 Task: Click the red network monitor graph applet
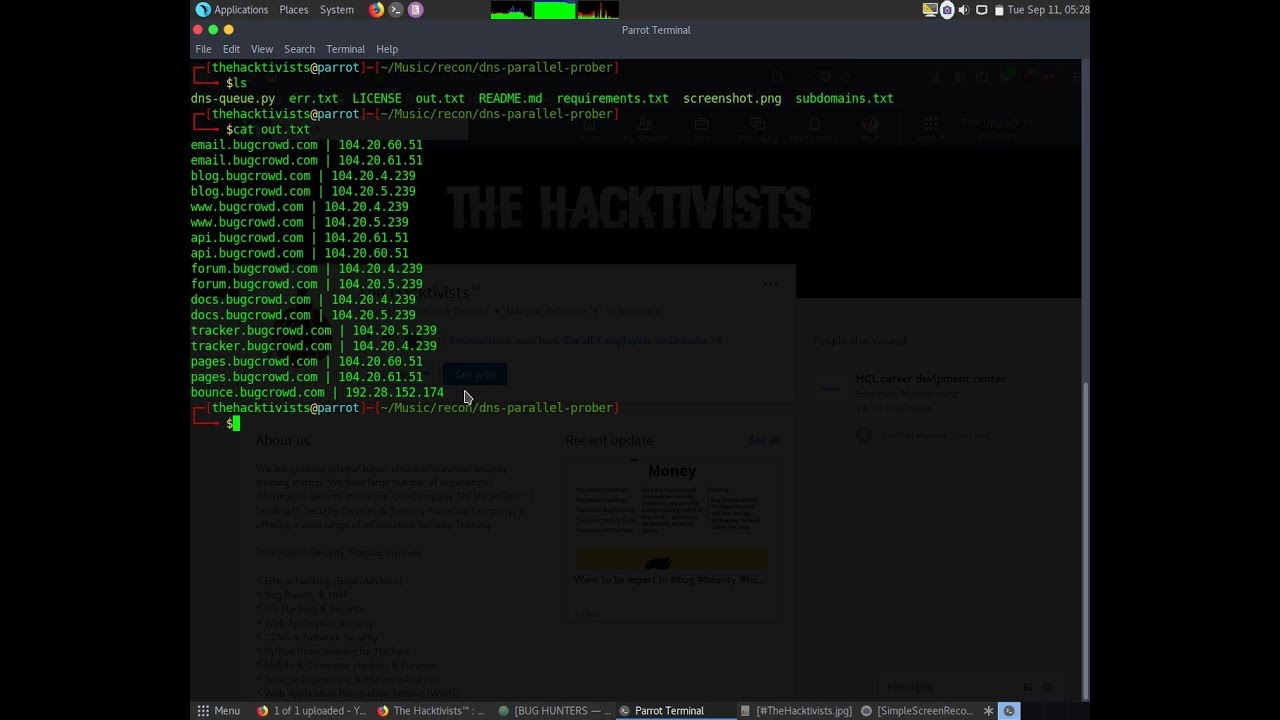pyautogui.click(x=598, y=10)
